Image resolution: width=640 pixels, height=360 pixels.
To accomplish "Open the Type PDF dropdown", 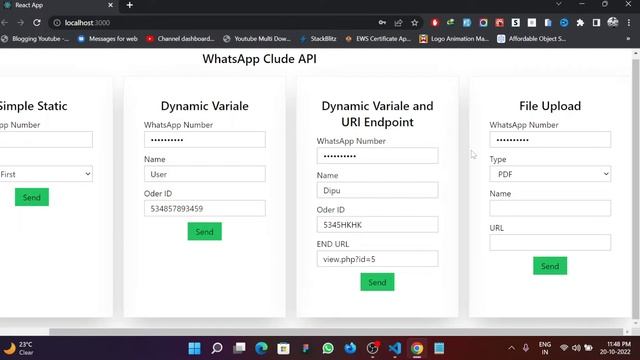I will (x=550, y=174).
